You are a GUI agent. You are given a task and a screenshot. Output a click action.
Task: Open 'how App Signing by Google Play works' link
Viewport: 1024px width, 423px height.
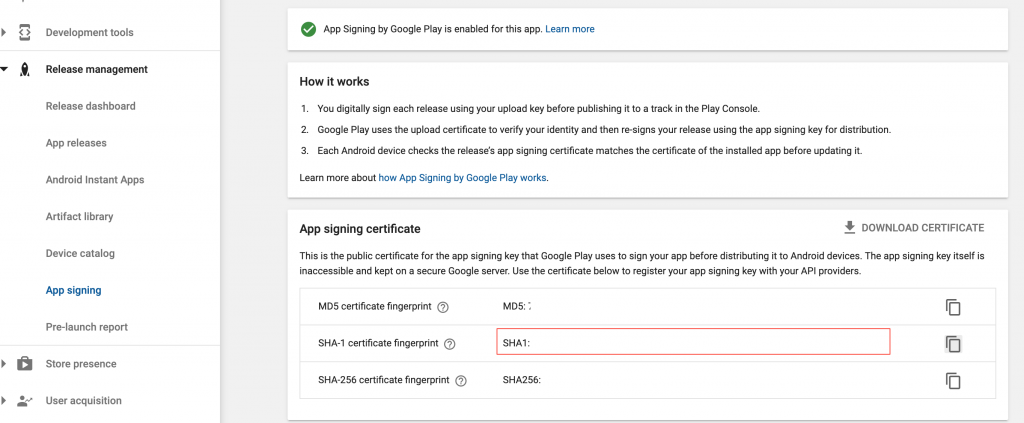point(462,178)
